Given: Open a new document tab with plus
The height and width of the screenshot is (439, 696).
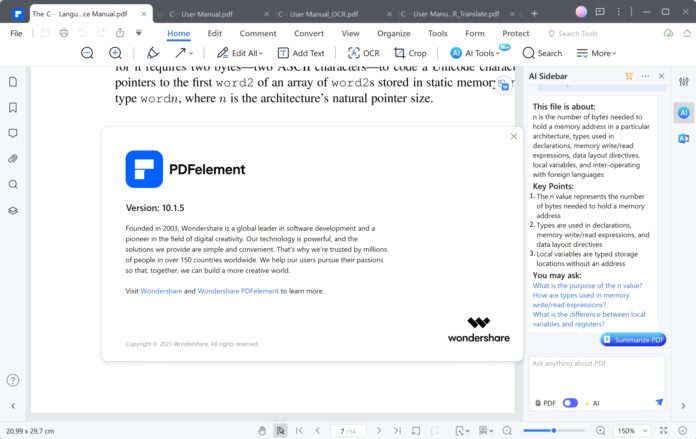Looking at the screenshot, I should coord(534,14).
